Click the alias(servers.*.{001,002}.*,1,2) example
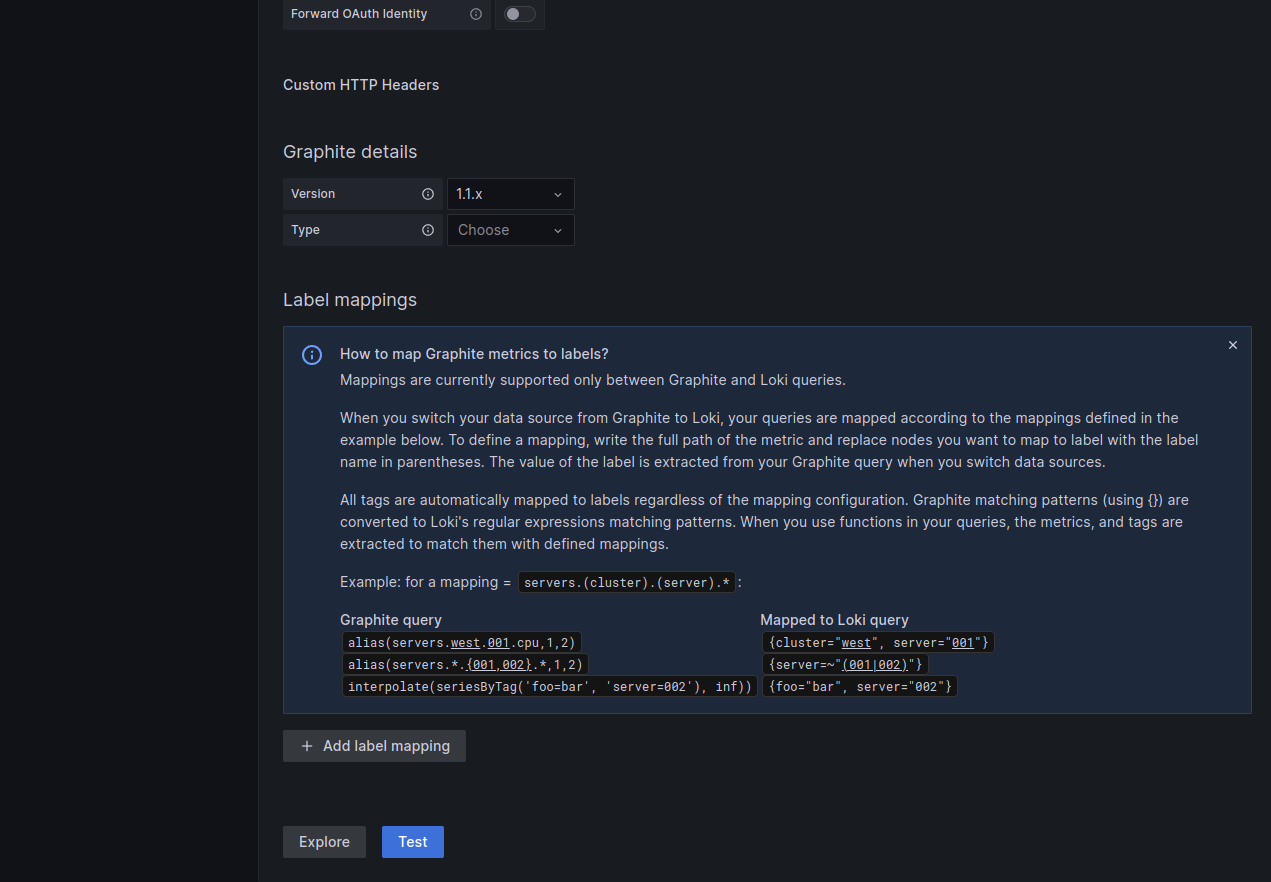The width and height of the screenshot is (1271, 882). pyautogui.click(x=466, y=664)
